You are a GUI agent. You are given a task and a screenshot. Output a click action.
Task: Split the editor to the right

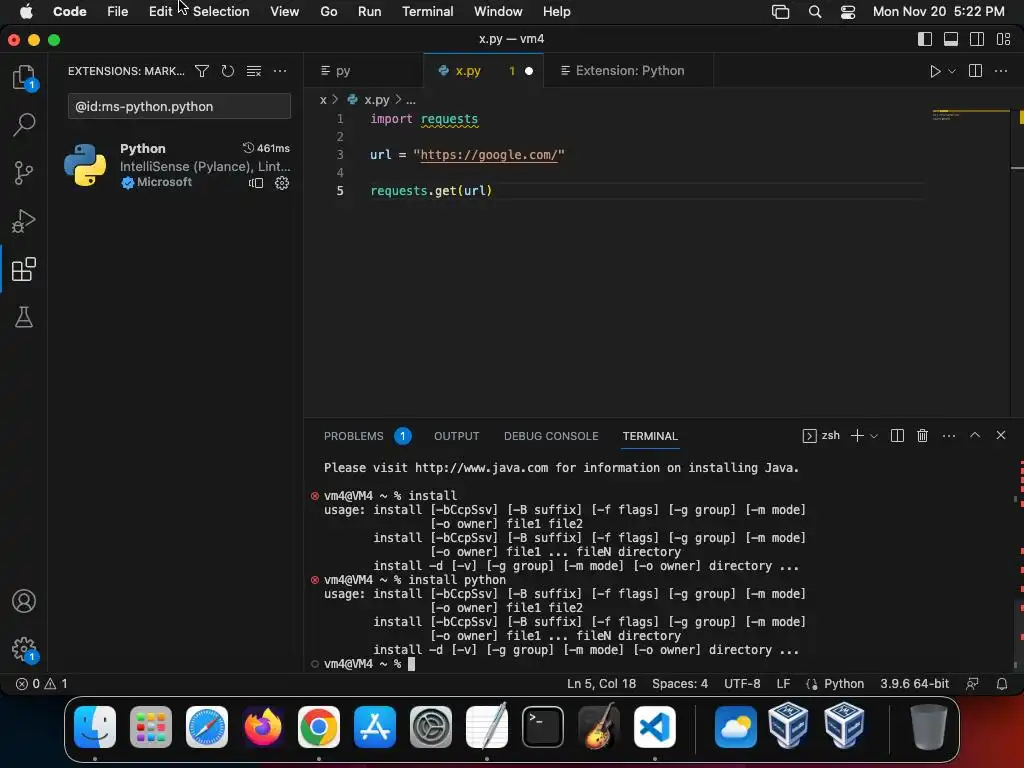pos(975,71)
